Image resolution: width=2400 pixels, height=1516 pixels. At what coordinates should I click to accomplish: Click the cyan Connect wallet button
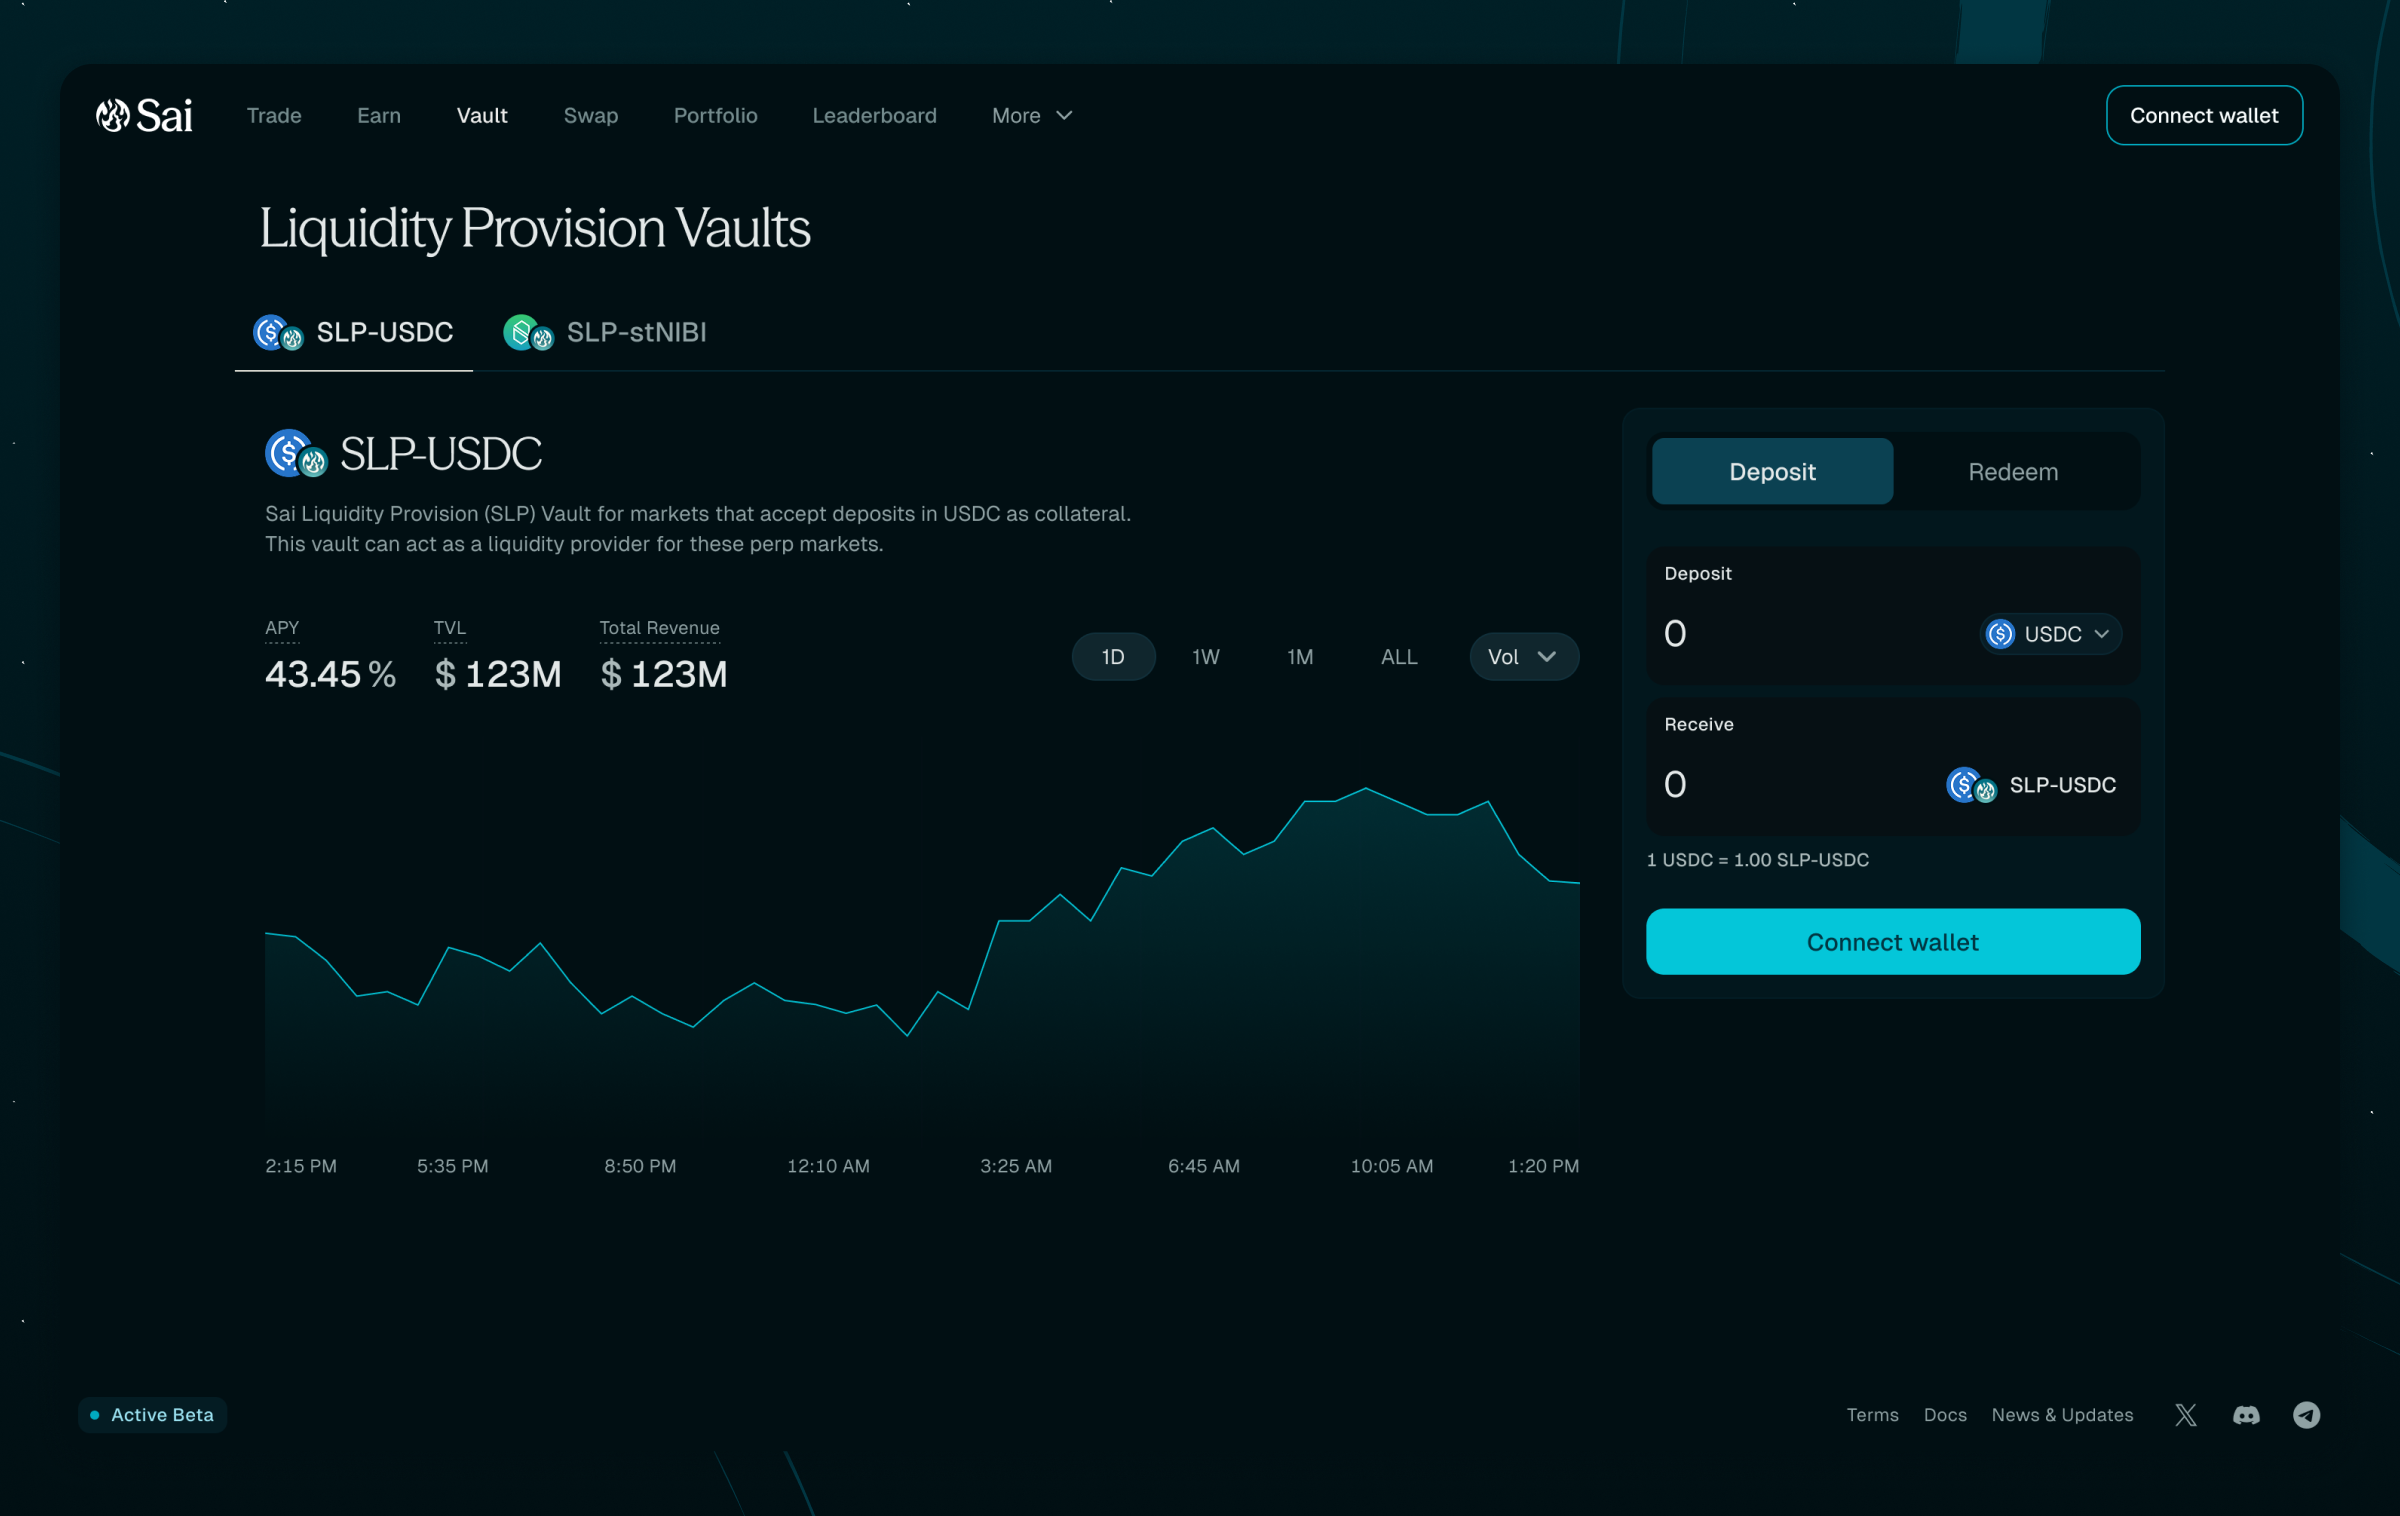pyautogui.click(x=1892, y=942)
